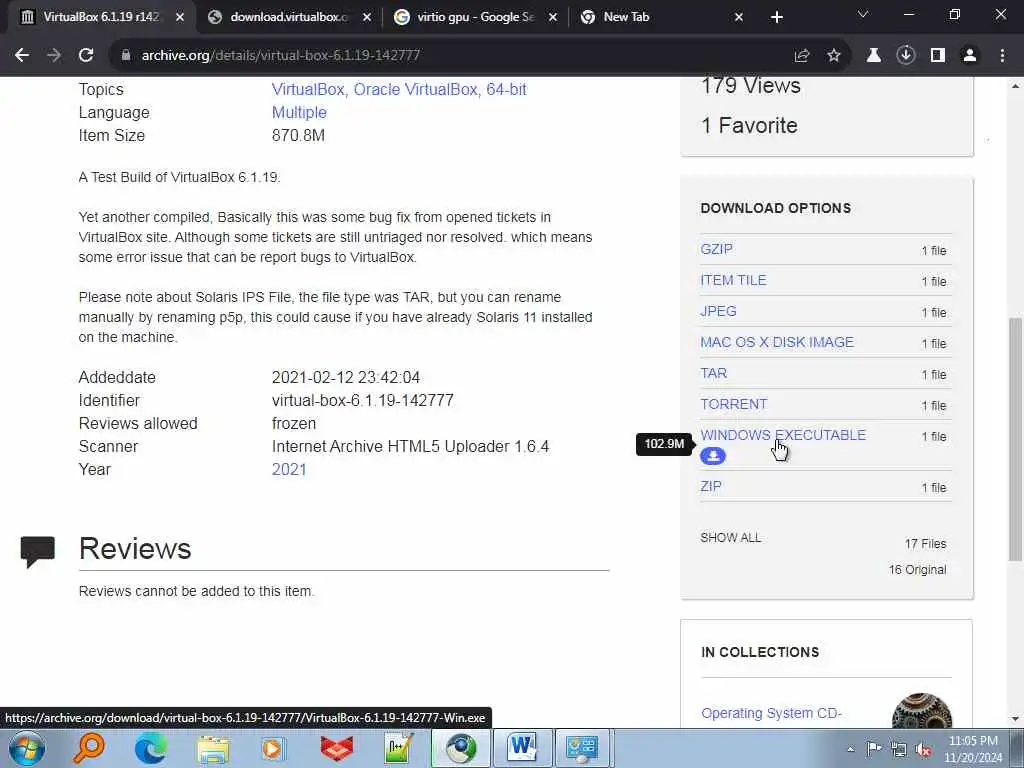Screen dimensions: 1024x768
Task: Click the archive.org address bar
Action: pos(451,56)
